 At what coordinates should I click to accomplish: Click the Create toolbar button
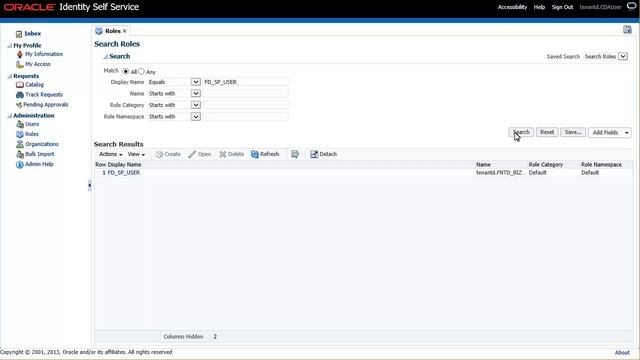coord(168,154)
